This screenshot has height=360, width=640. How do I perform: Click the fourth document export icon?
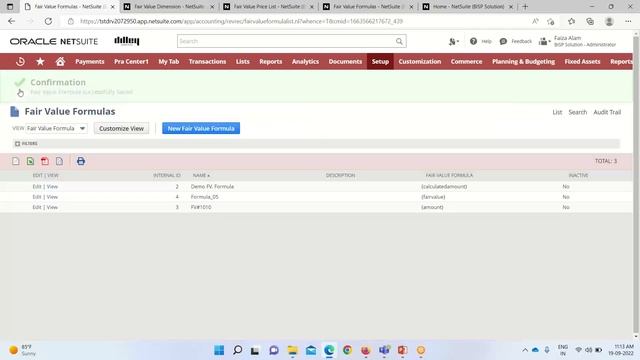[x=60, y=161]
